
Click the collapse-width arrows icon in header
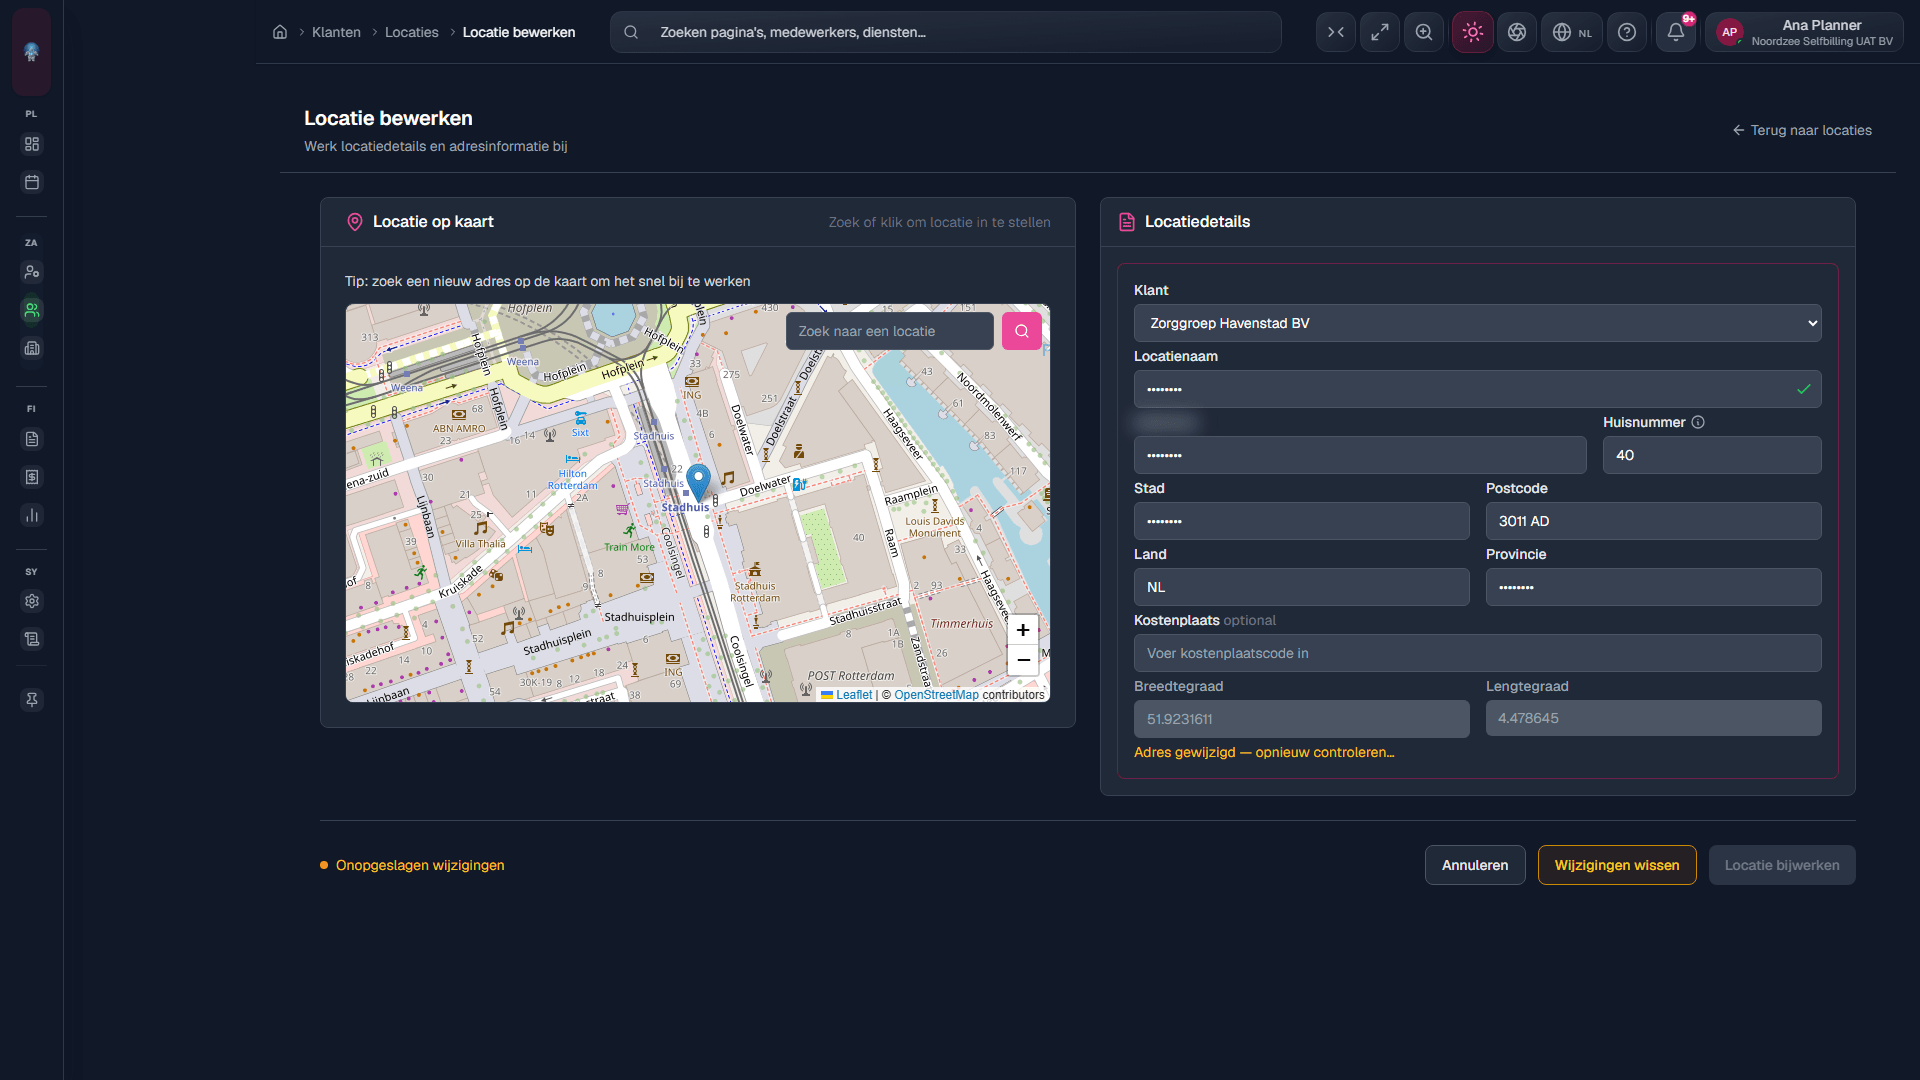point(1336,32)
